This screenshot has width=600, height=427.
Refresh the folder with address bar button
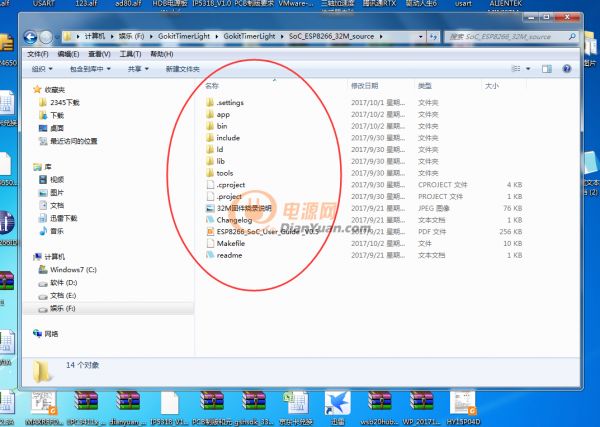point(433,37)
